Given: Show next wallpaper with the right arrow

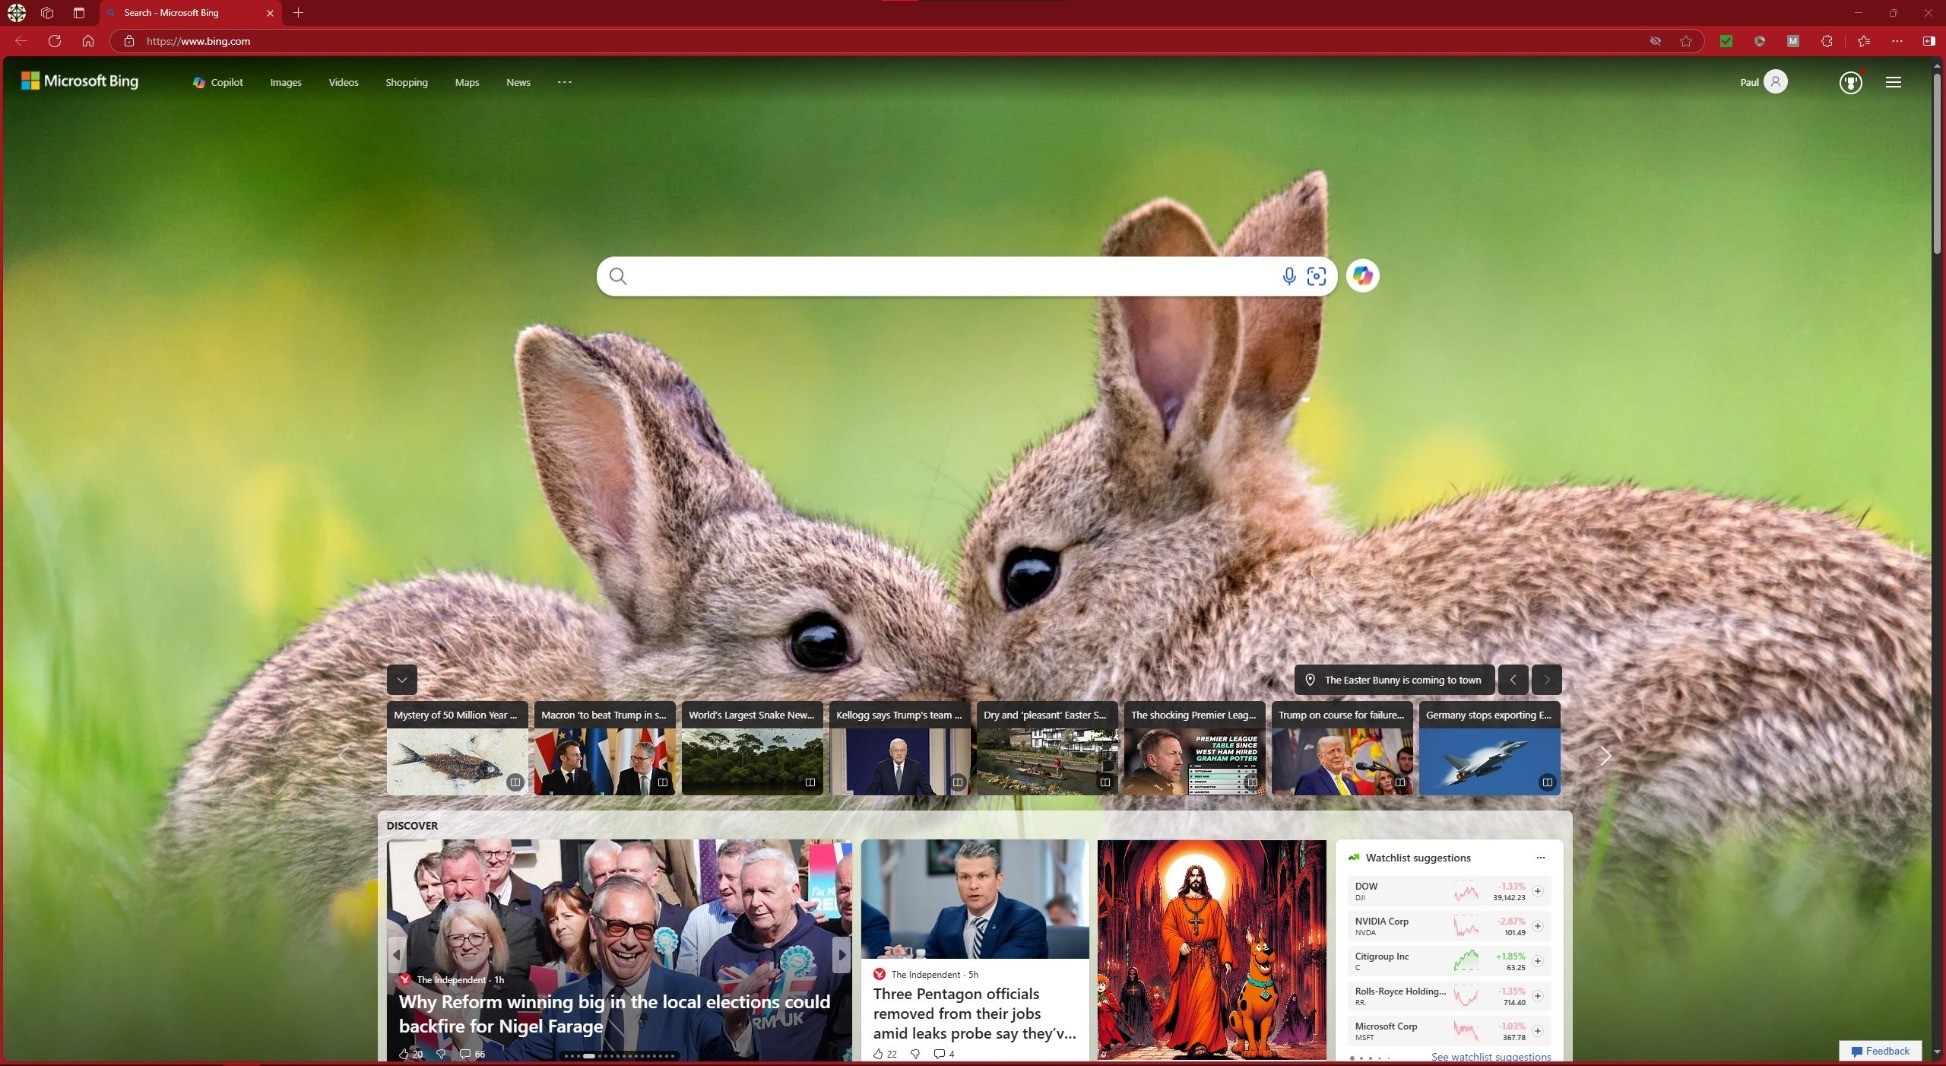Looking at the screenshot, I should pyautogui.click(x=1546, y=680).
